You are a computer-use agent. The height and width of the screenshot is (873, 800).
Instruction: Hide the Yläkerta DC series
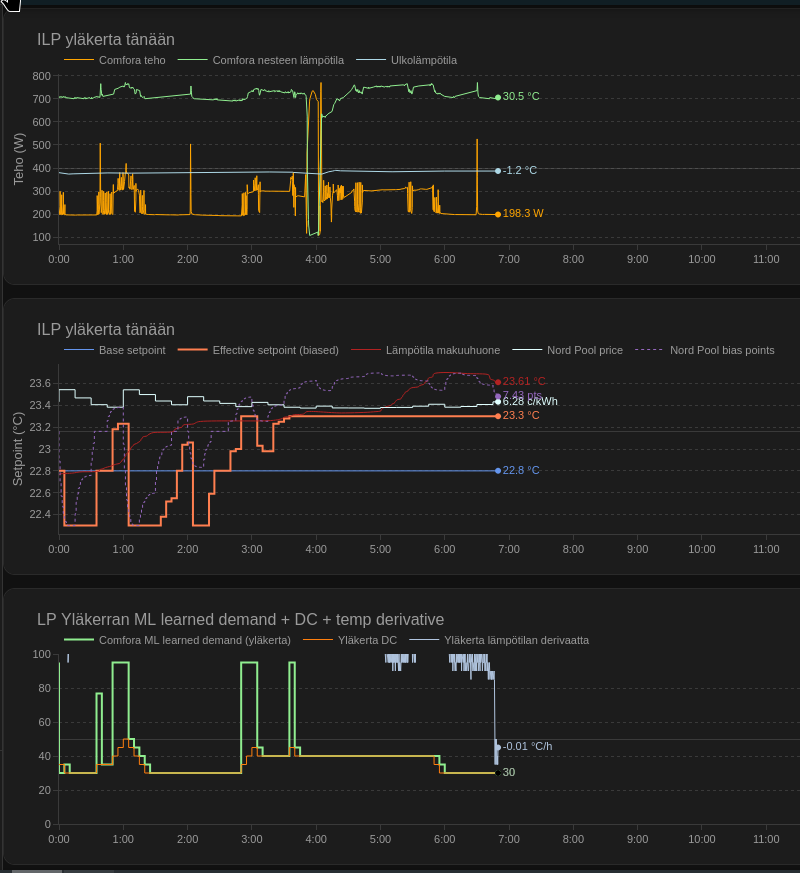click(366, 640)
